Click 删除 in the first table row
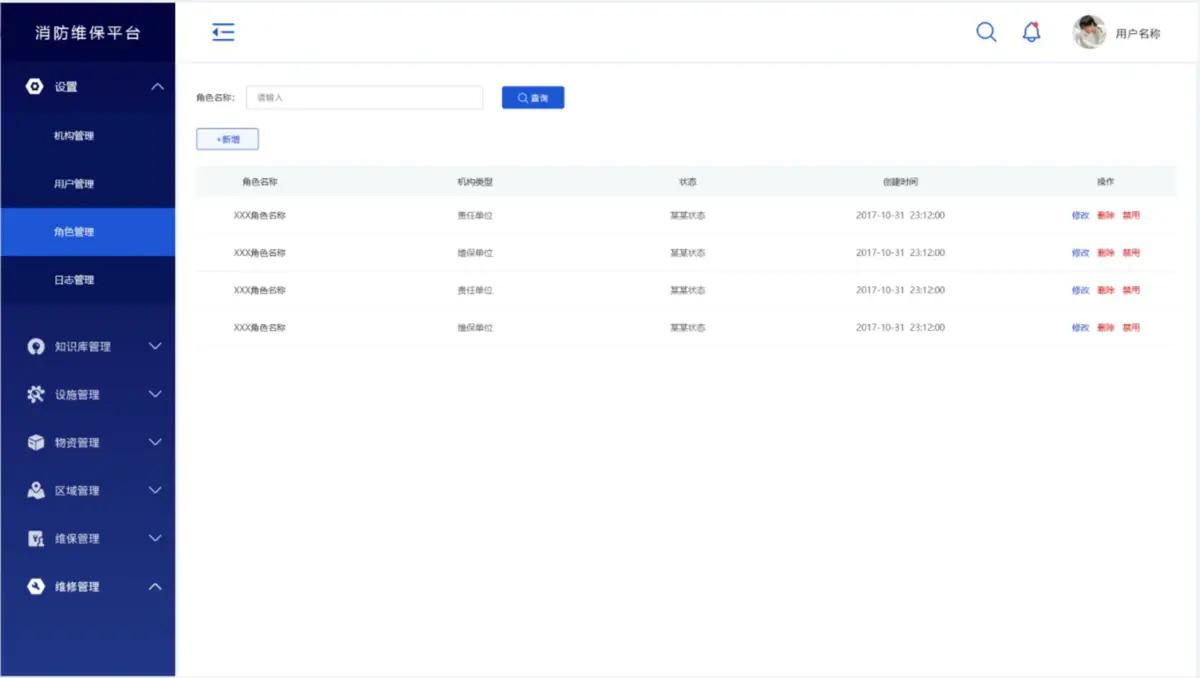 (1105, 215)
